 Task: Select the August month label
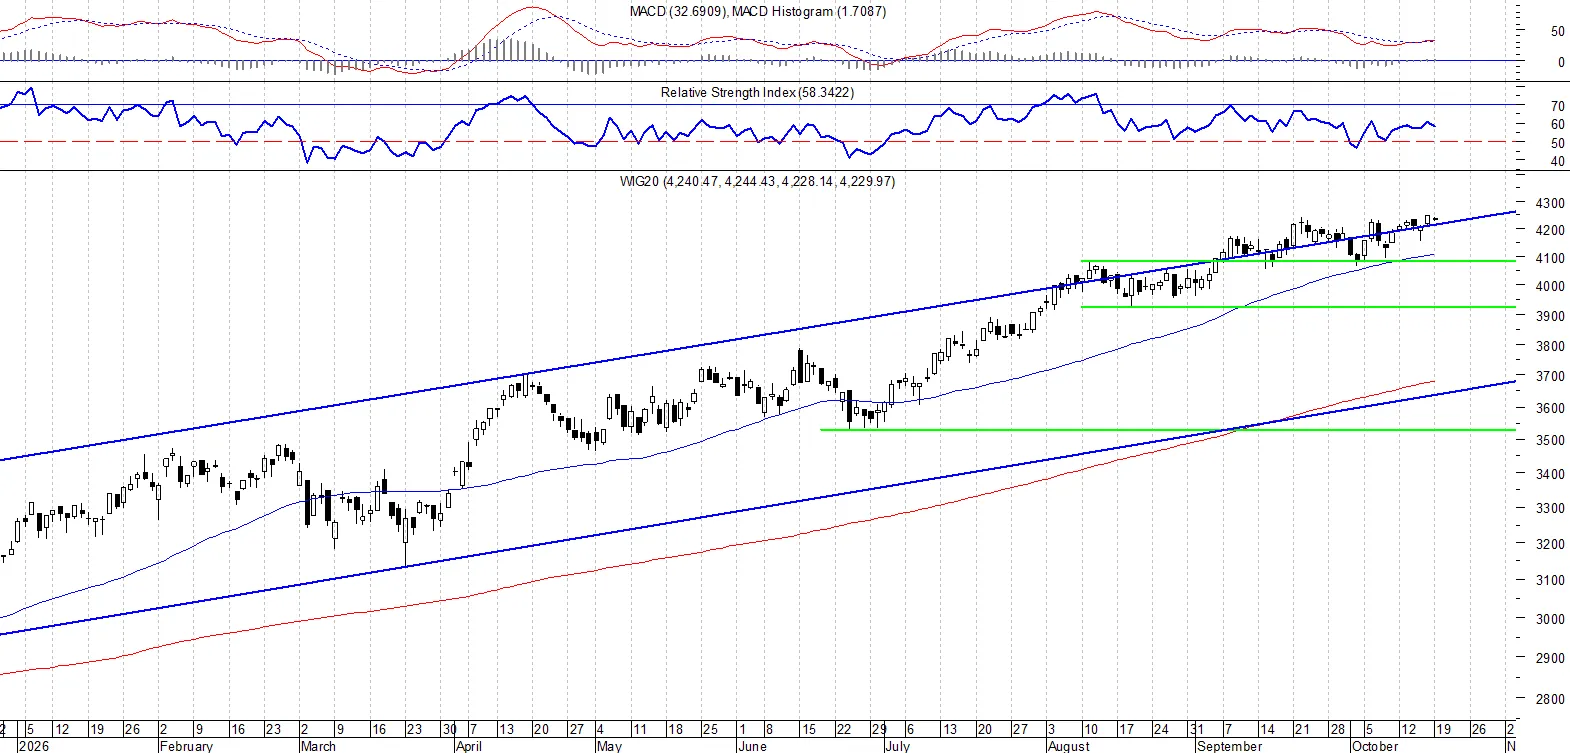(x=1068, y=746)
